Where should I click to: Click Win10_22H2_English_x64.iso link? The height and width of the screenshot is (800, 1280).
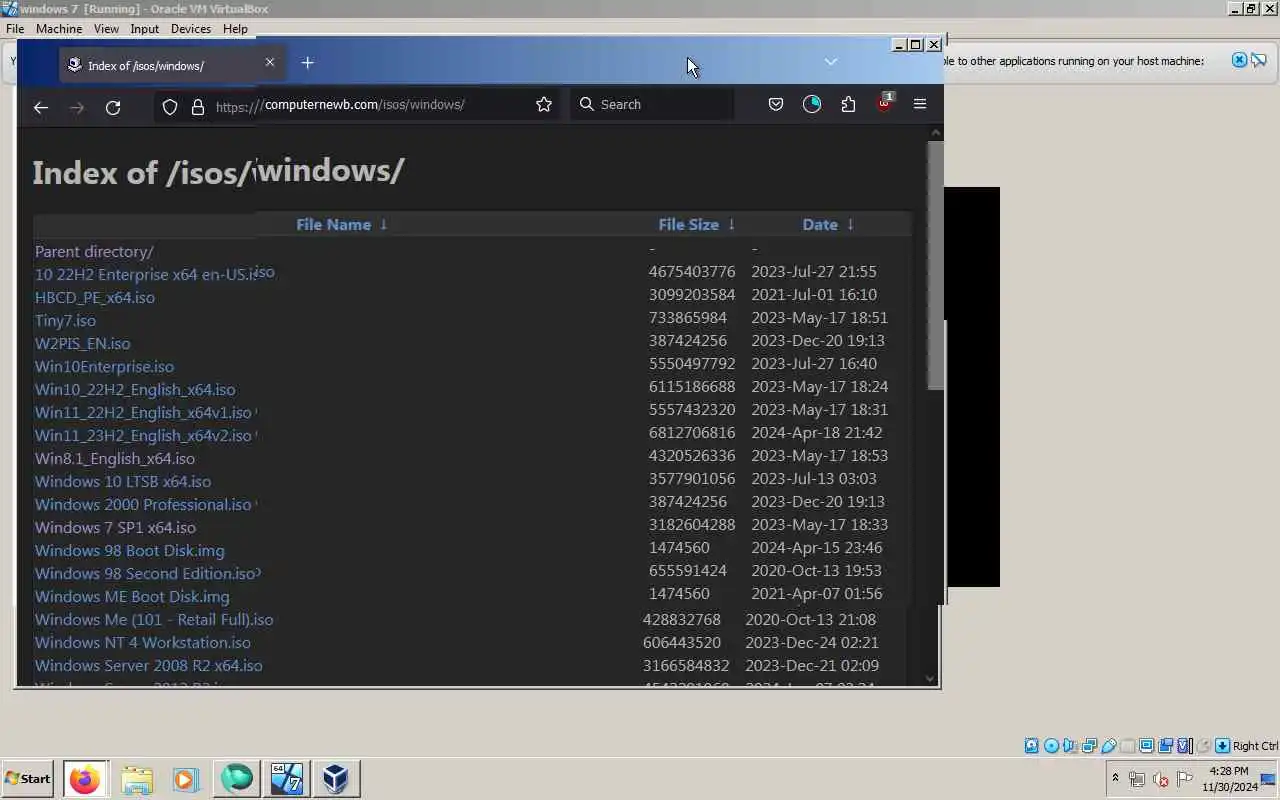tap(135, 389)
